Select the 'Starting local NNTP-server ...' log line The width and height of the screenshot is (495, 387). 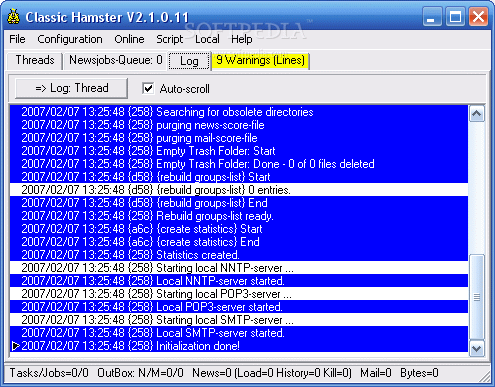click(239, 268)
